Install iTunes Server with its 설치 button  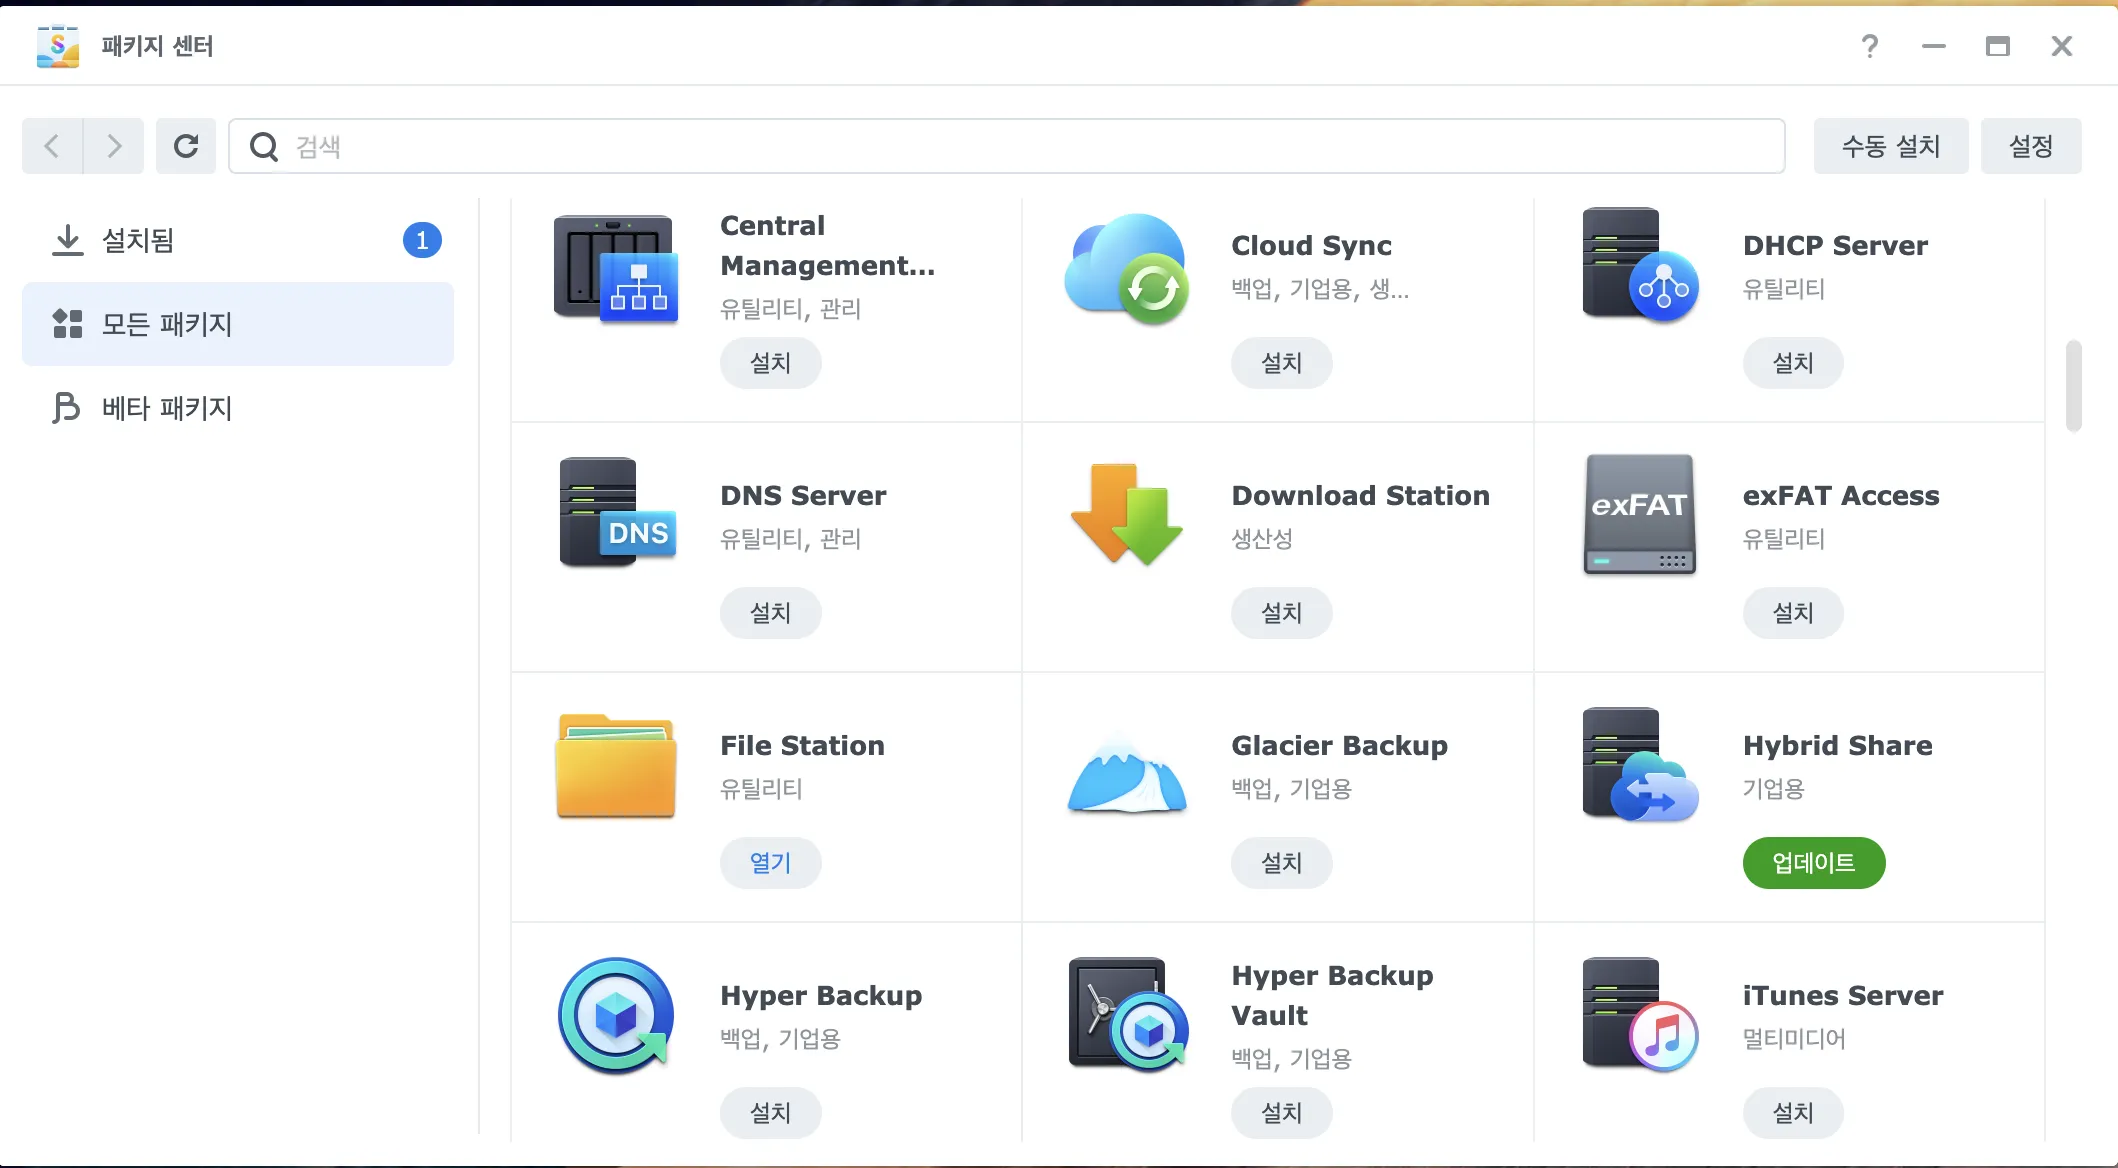(1793, 1113)
